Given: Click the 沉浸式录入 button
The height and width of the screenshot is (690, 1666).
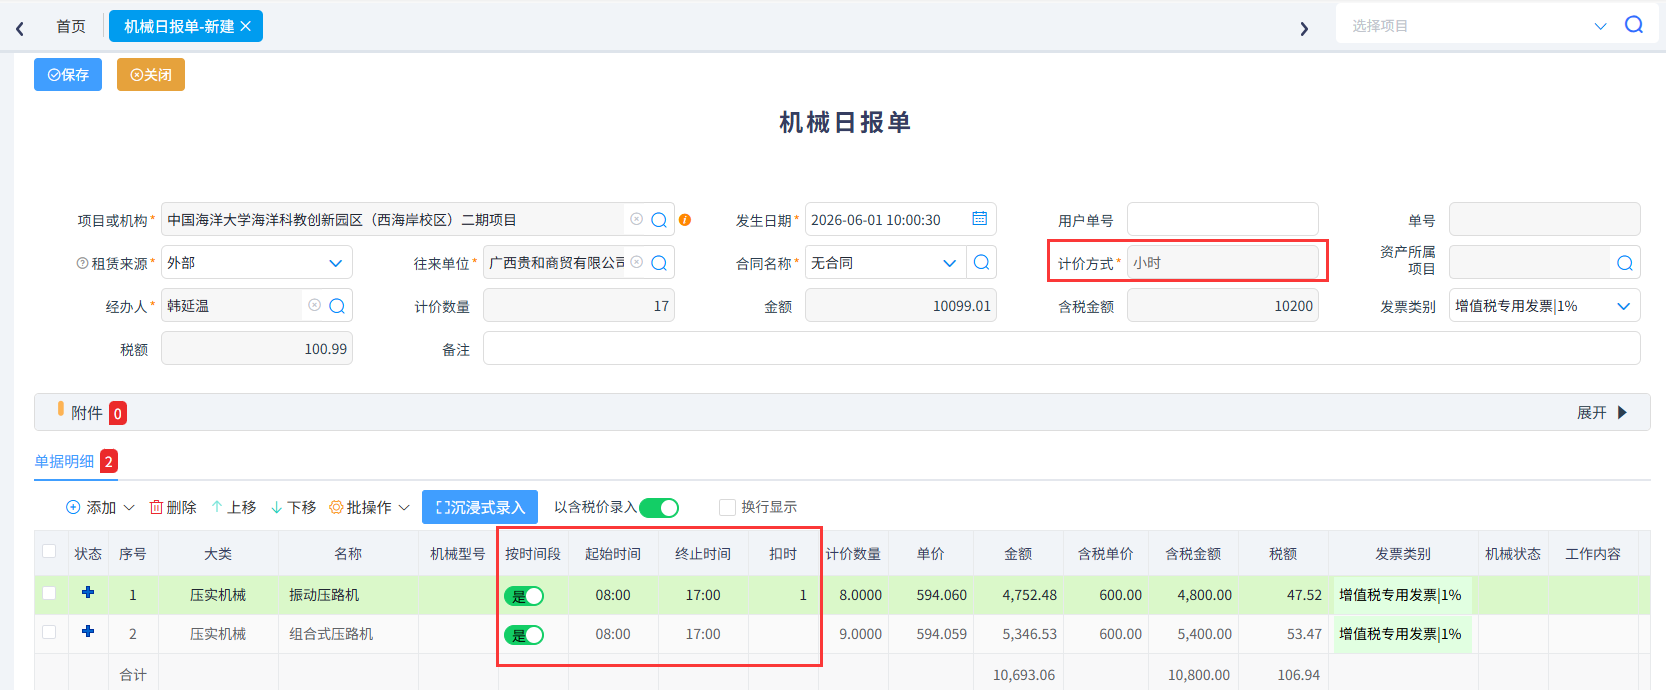Looking at the screenshot, I should coord(480,507).
